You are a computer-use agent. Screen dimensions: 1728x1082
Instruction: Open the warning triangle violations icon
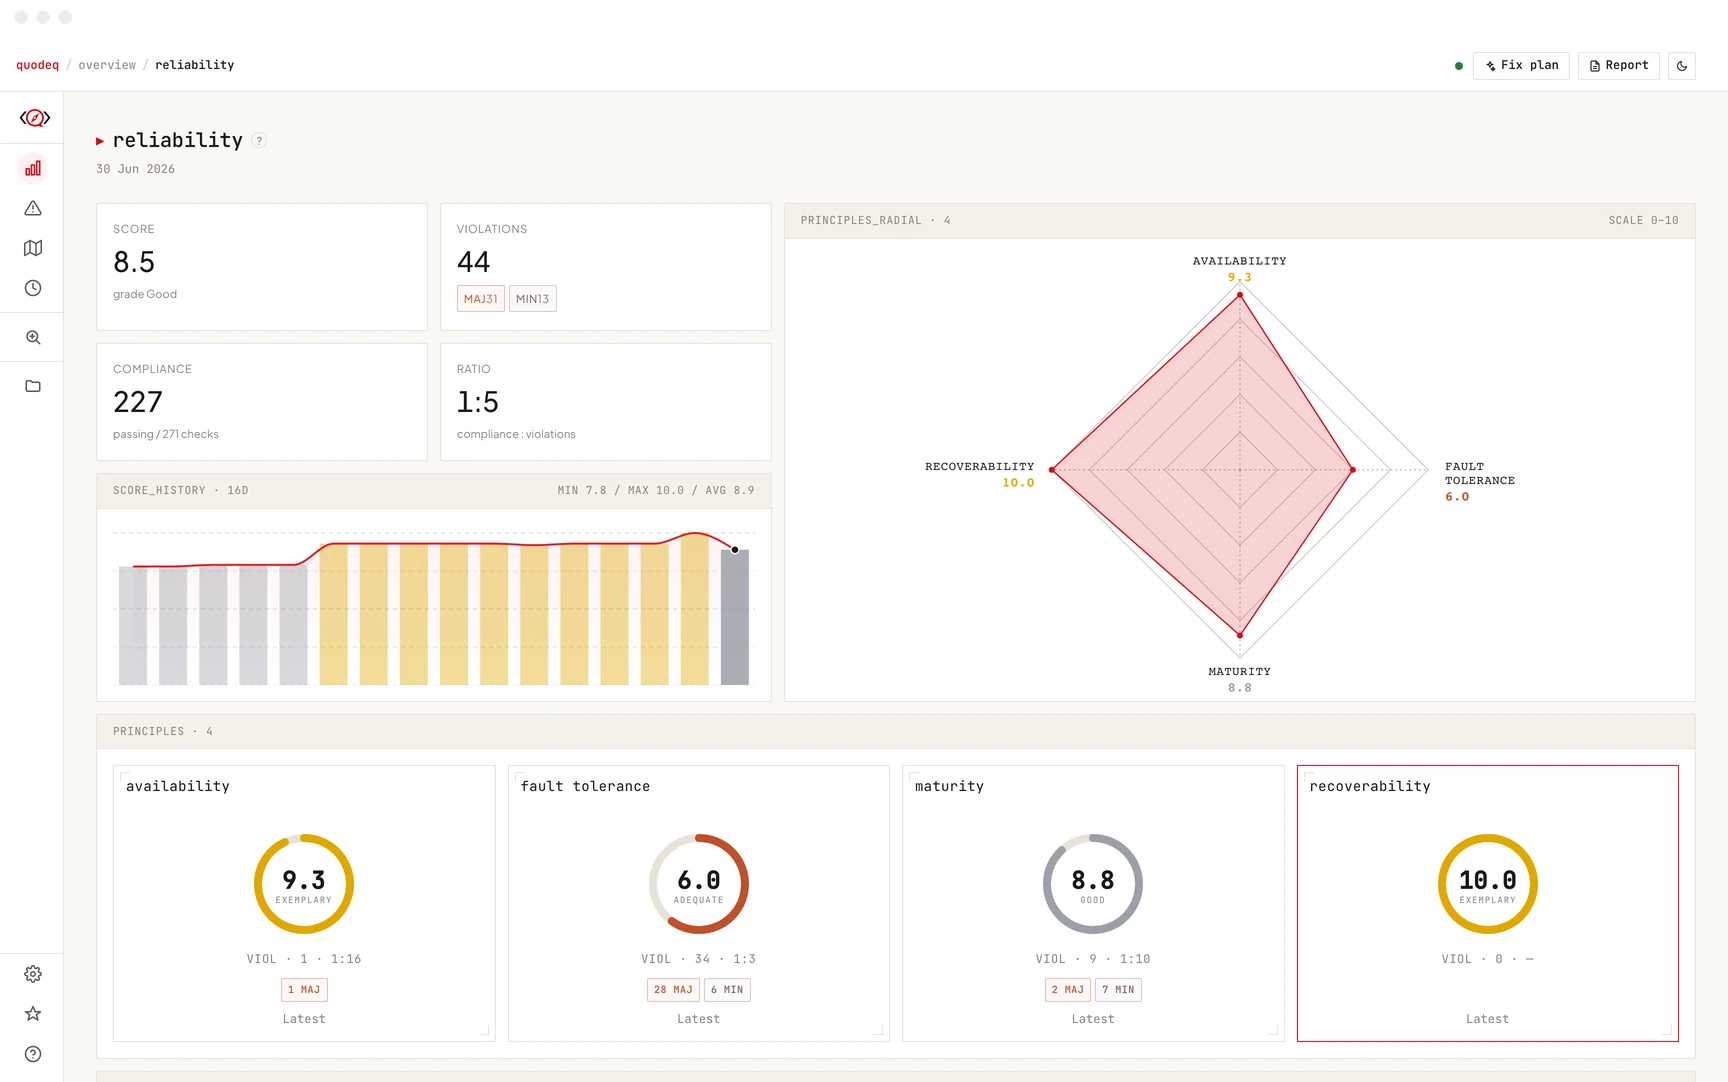[x=33, y=208]
